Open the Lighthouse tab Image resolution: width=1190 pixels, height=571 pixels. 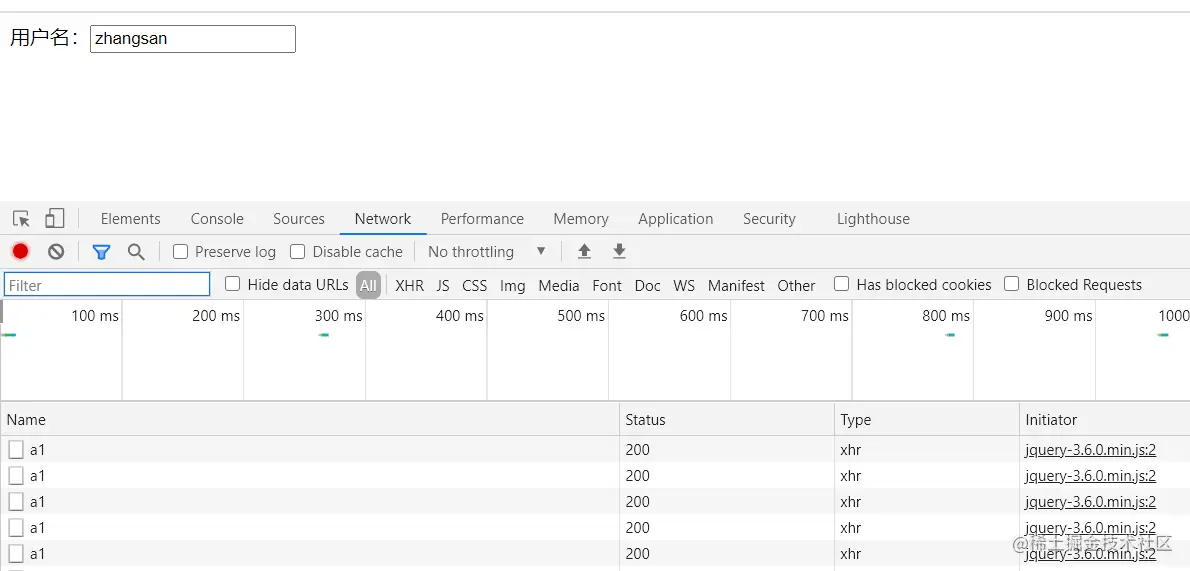tap(873, 219)
